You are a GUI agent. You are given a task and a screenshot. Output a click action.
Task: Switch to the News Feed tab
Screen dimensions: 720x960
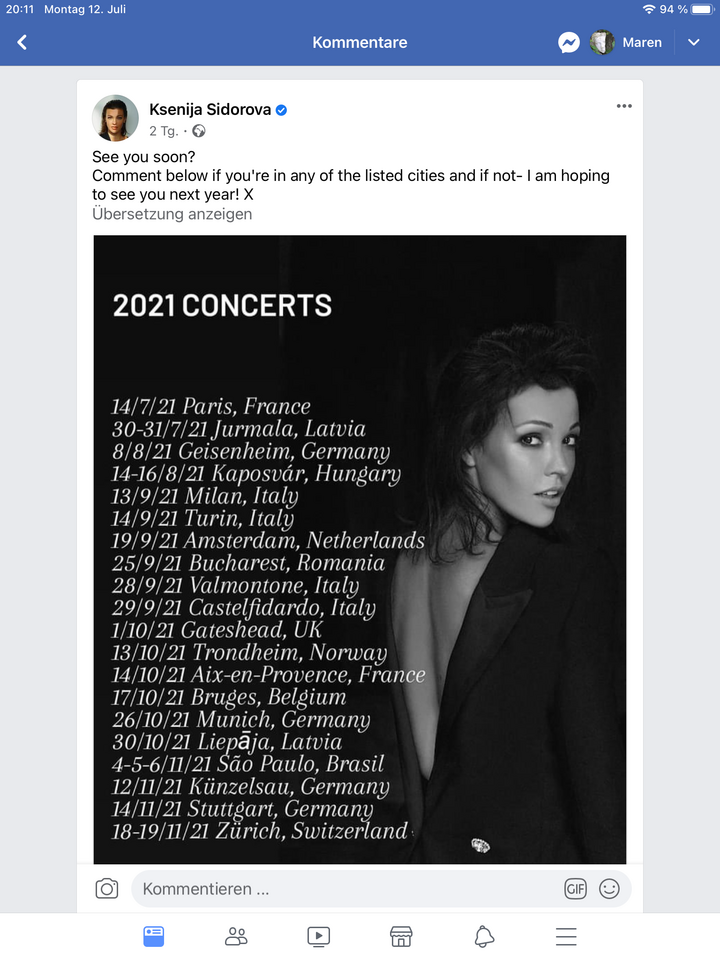pos(154,937)
